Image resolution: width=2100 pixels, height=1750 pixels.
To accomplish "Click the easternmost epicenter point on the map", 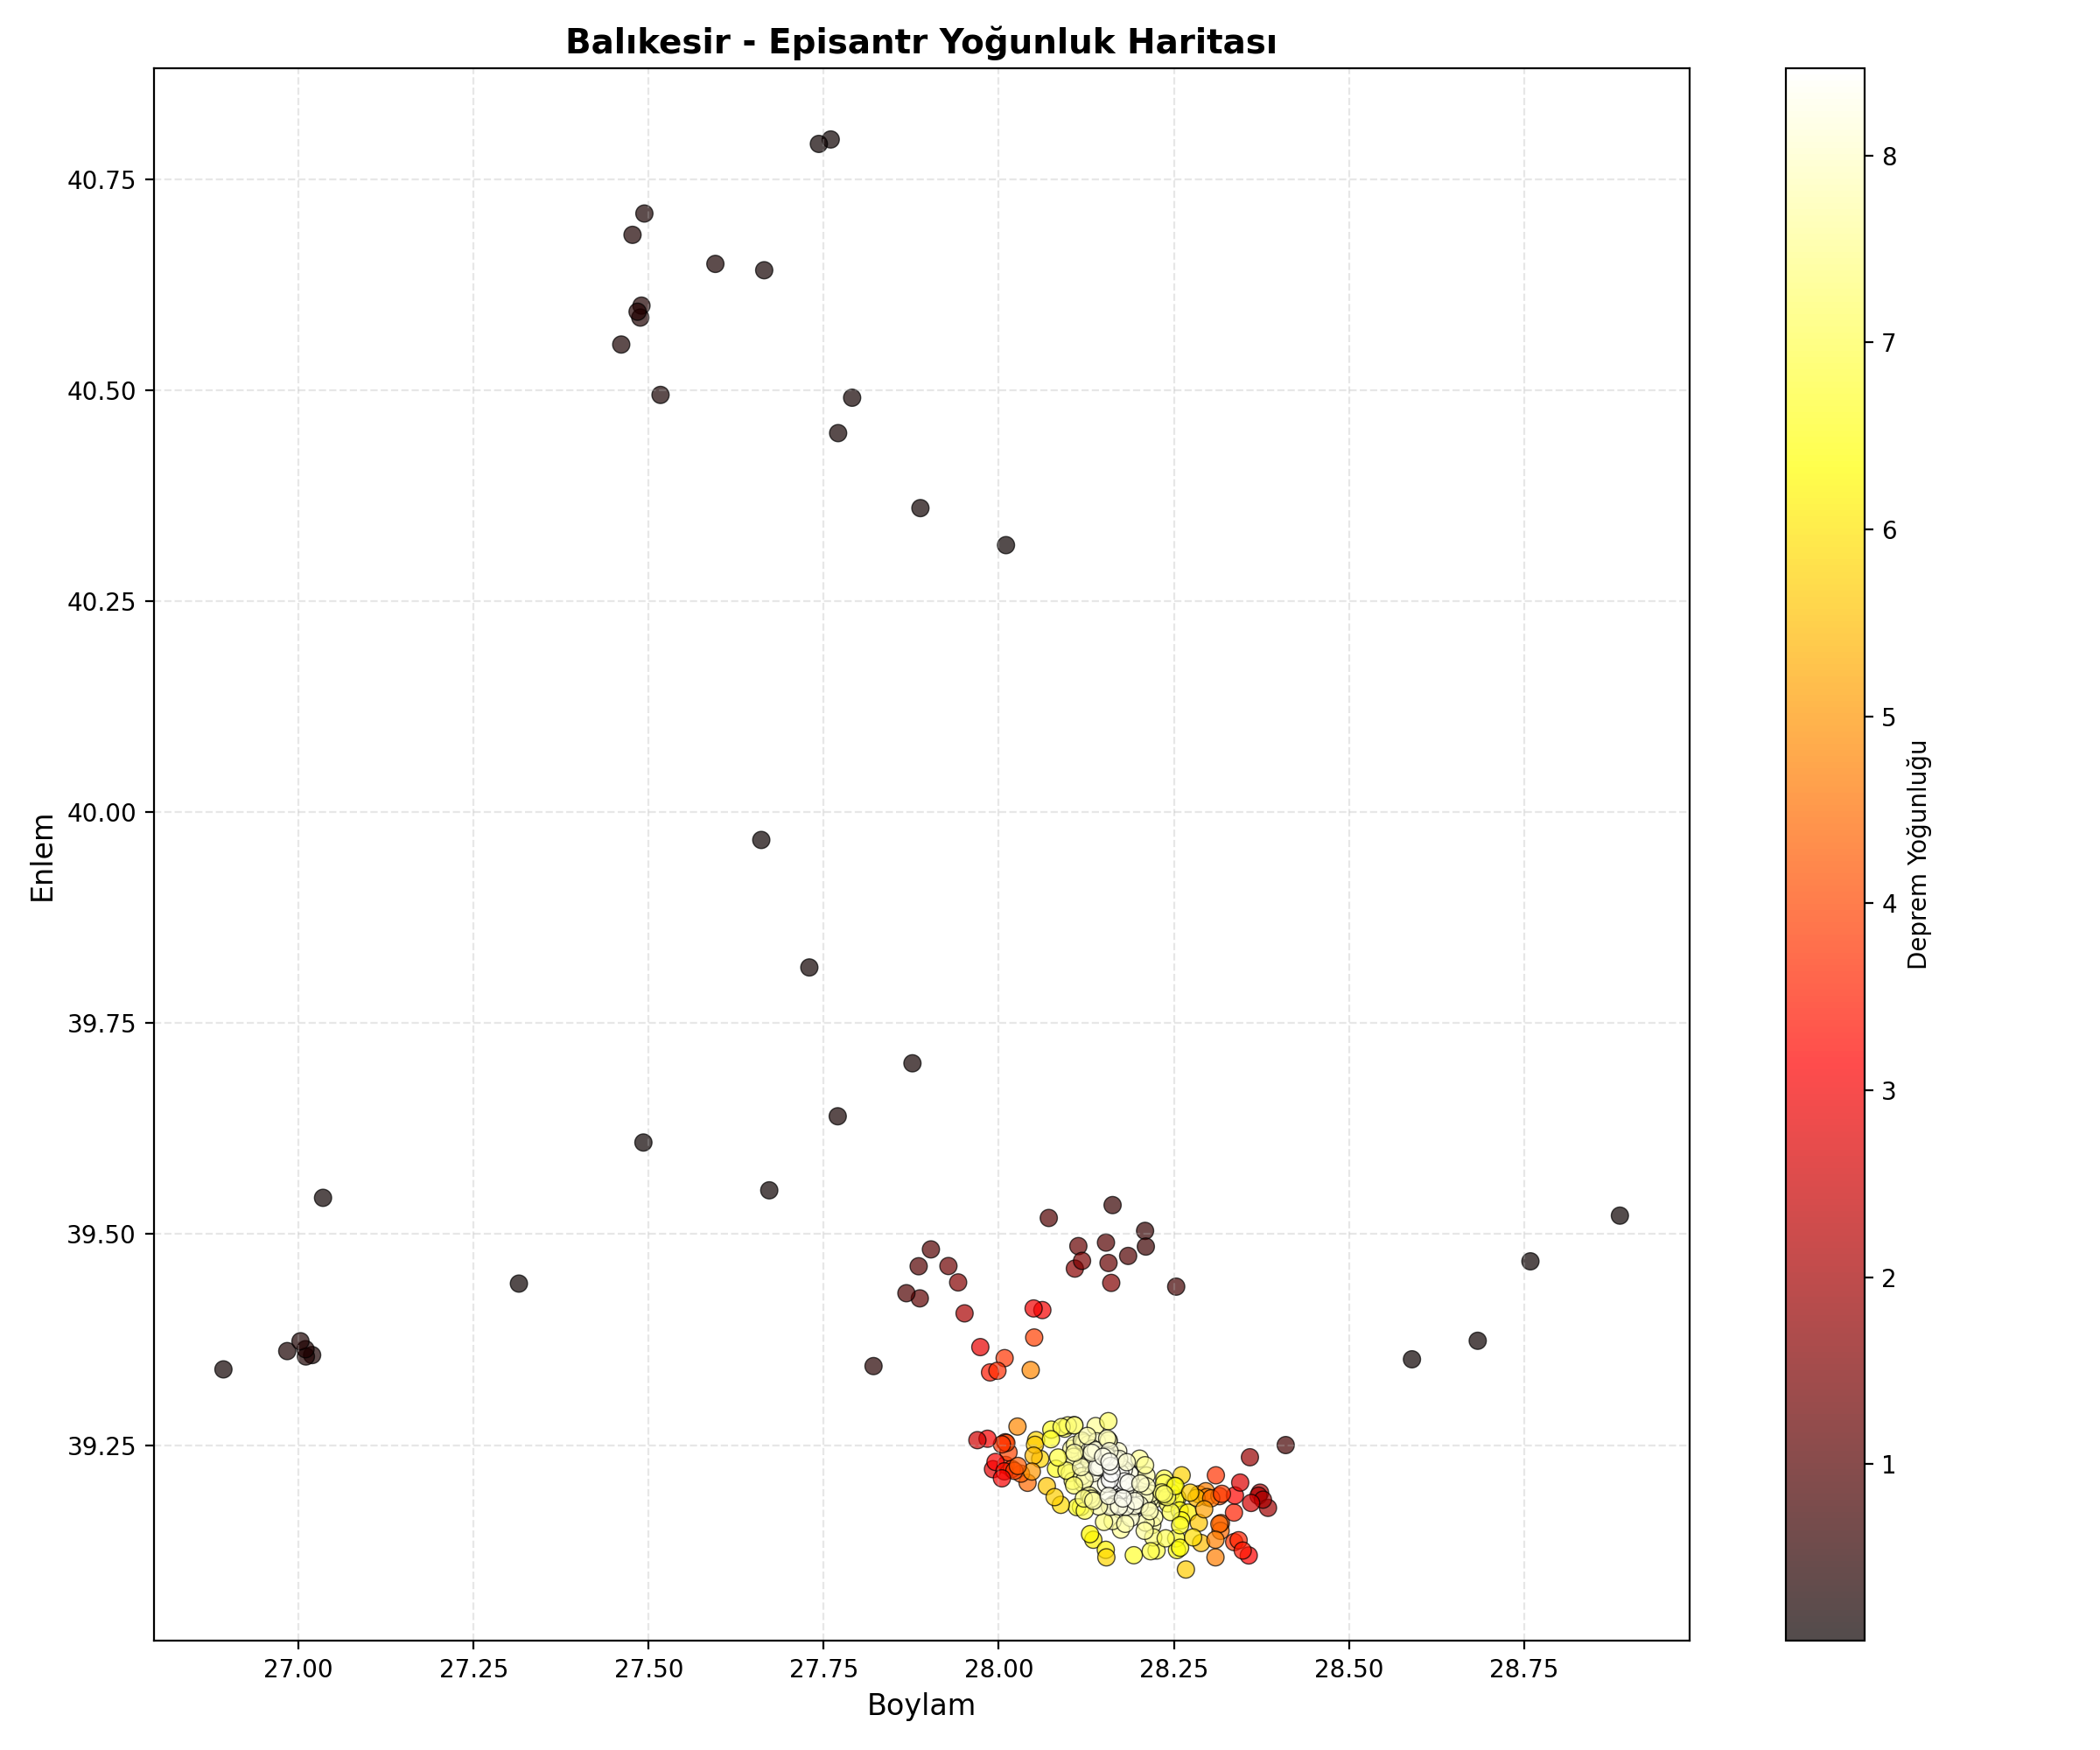I will [1620, 1216].
